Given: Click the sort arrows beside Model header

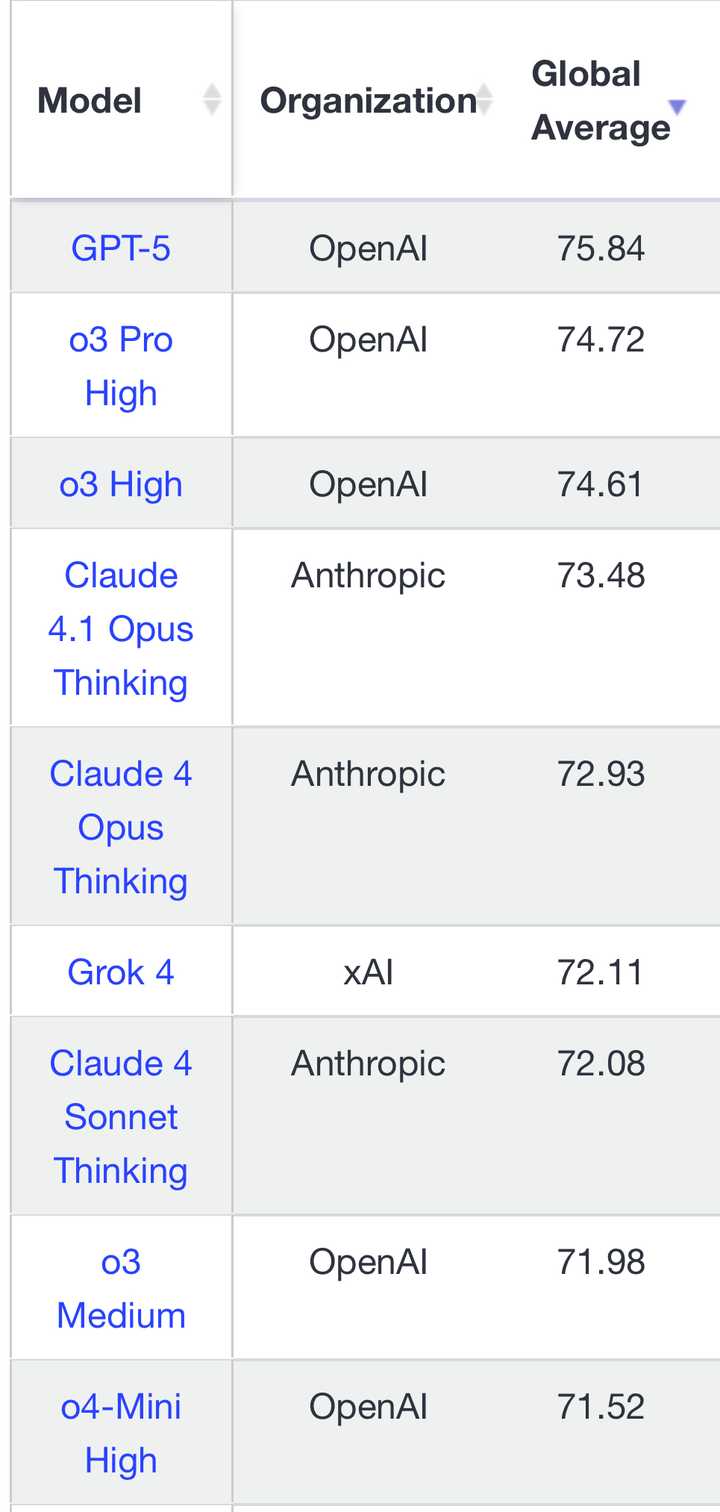Looking at the screenshot, I should point(212,100).
